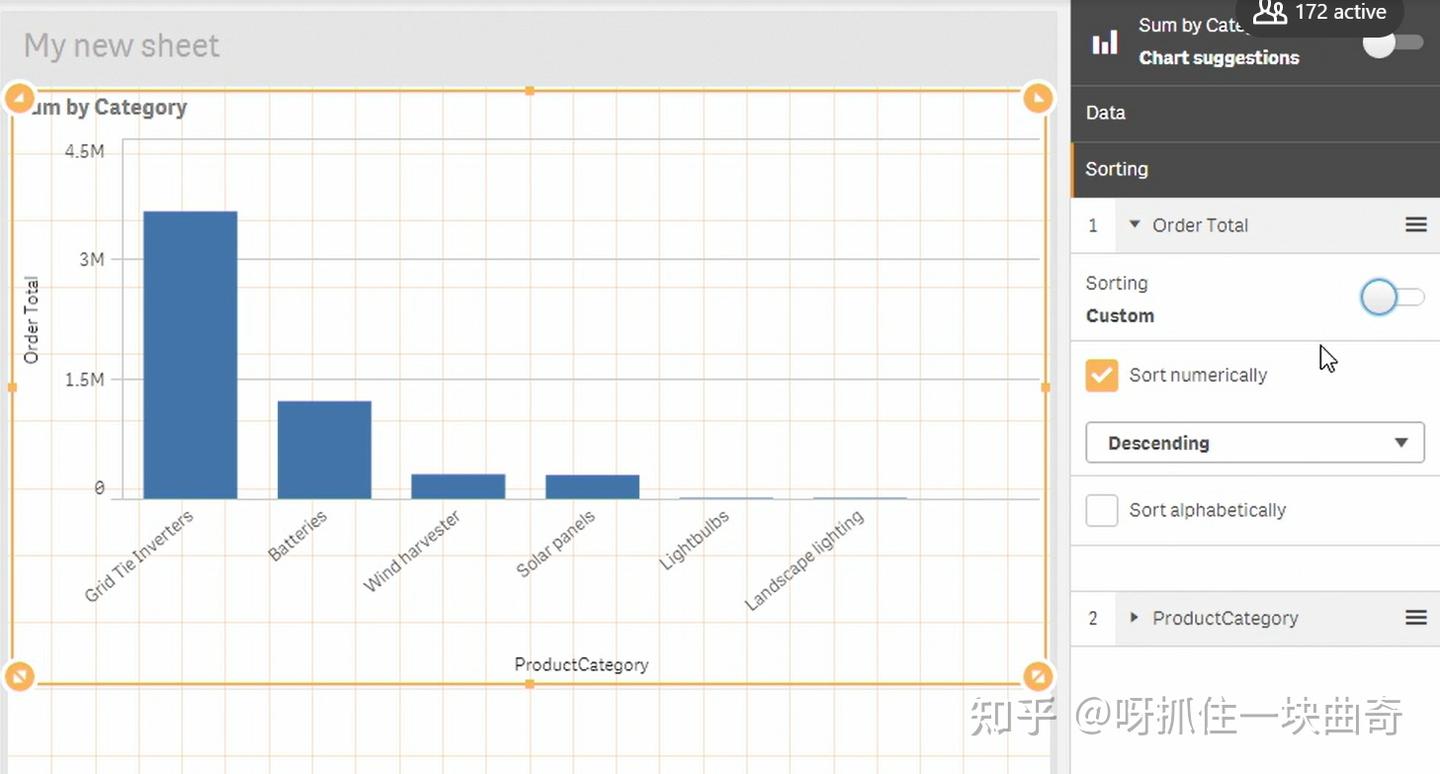Click the bottom-left chart resize handle
The height and width of the screenshot is (774, 1440).
click(x=20, y=677)
